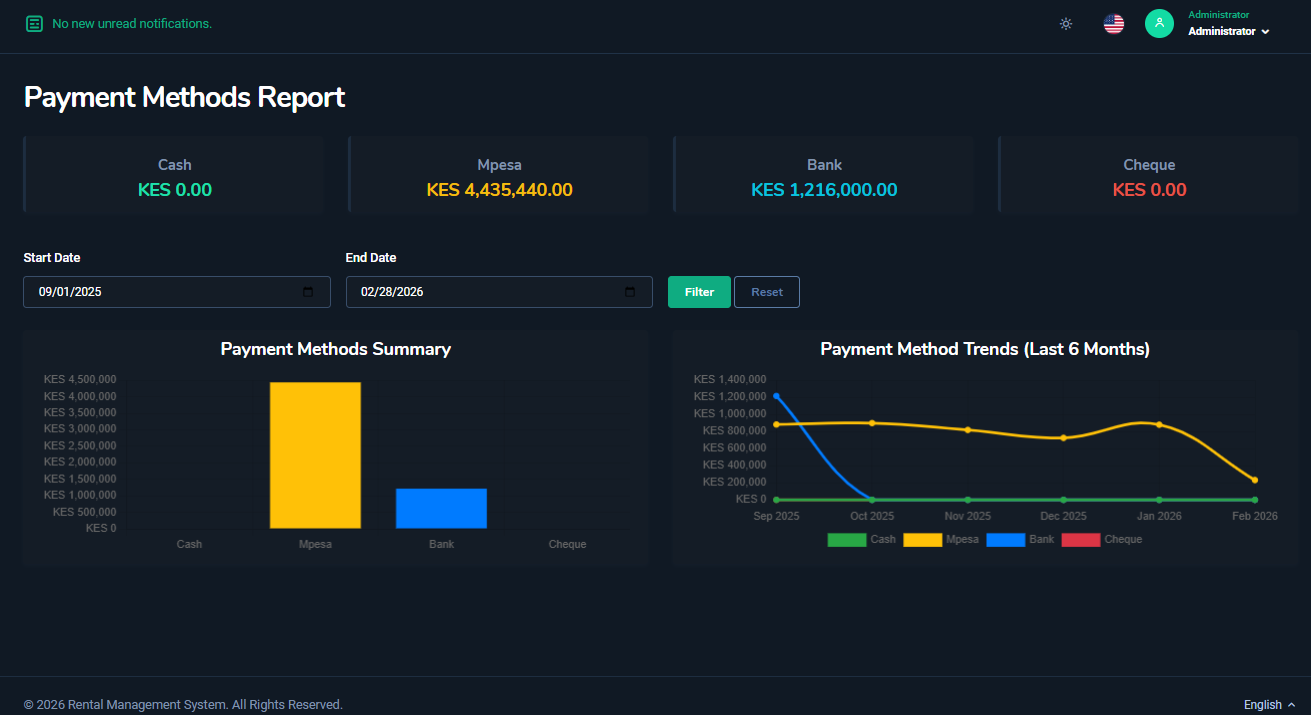Toggle the Mpesa legend yellow swatch

pyautogui.click(x=922, y=540)
